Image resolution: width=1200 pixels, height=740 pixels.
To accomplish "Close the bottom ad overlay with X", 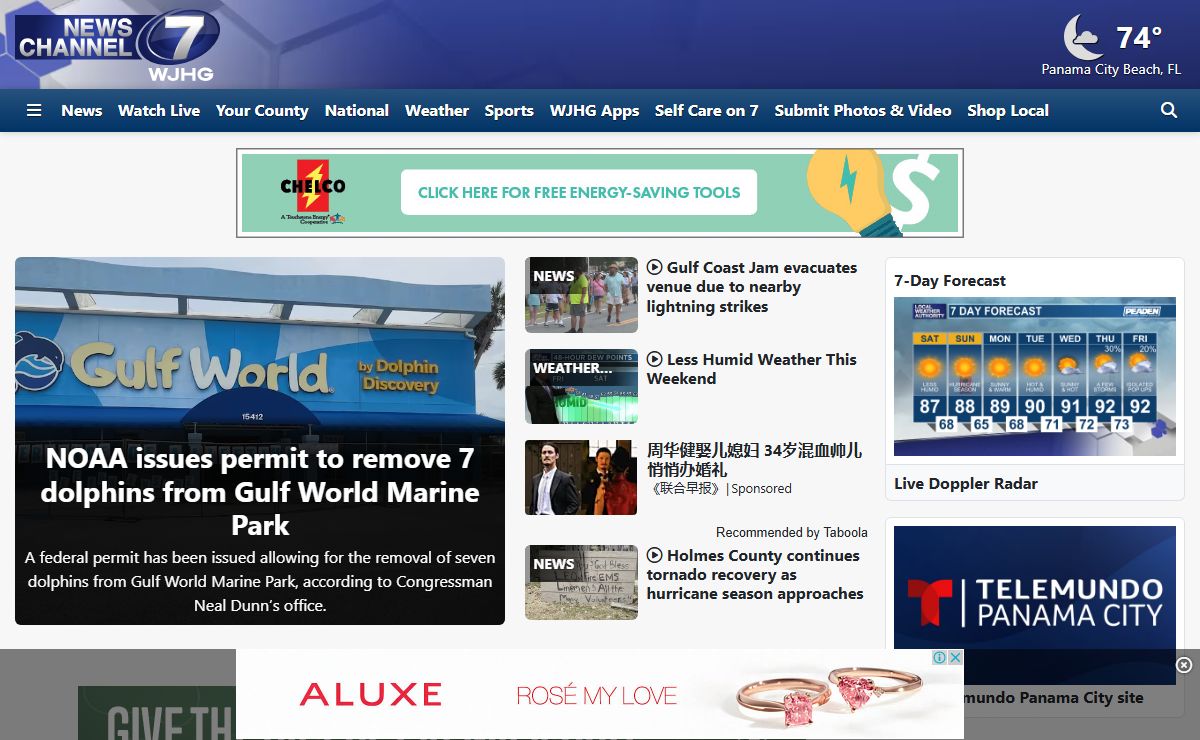I will [1184, 665].
